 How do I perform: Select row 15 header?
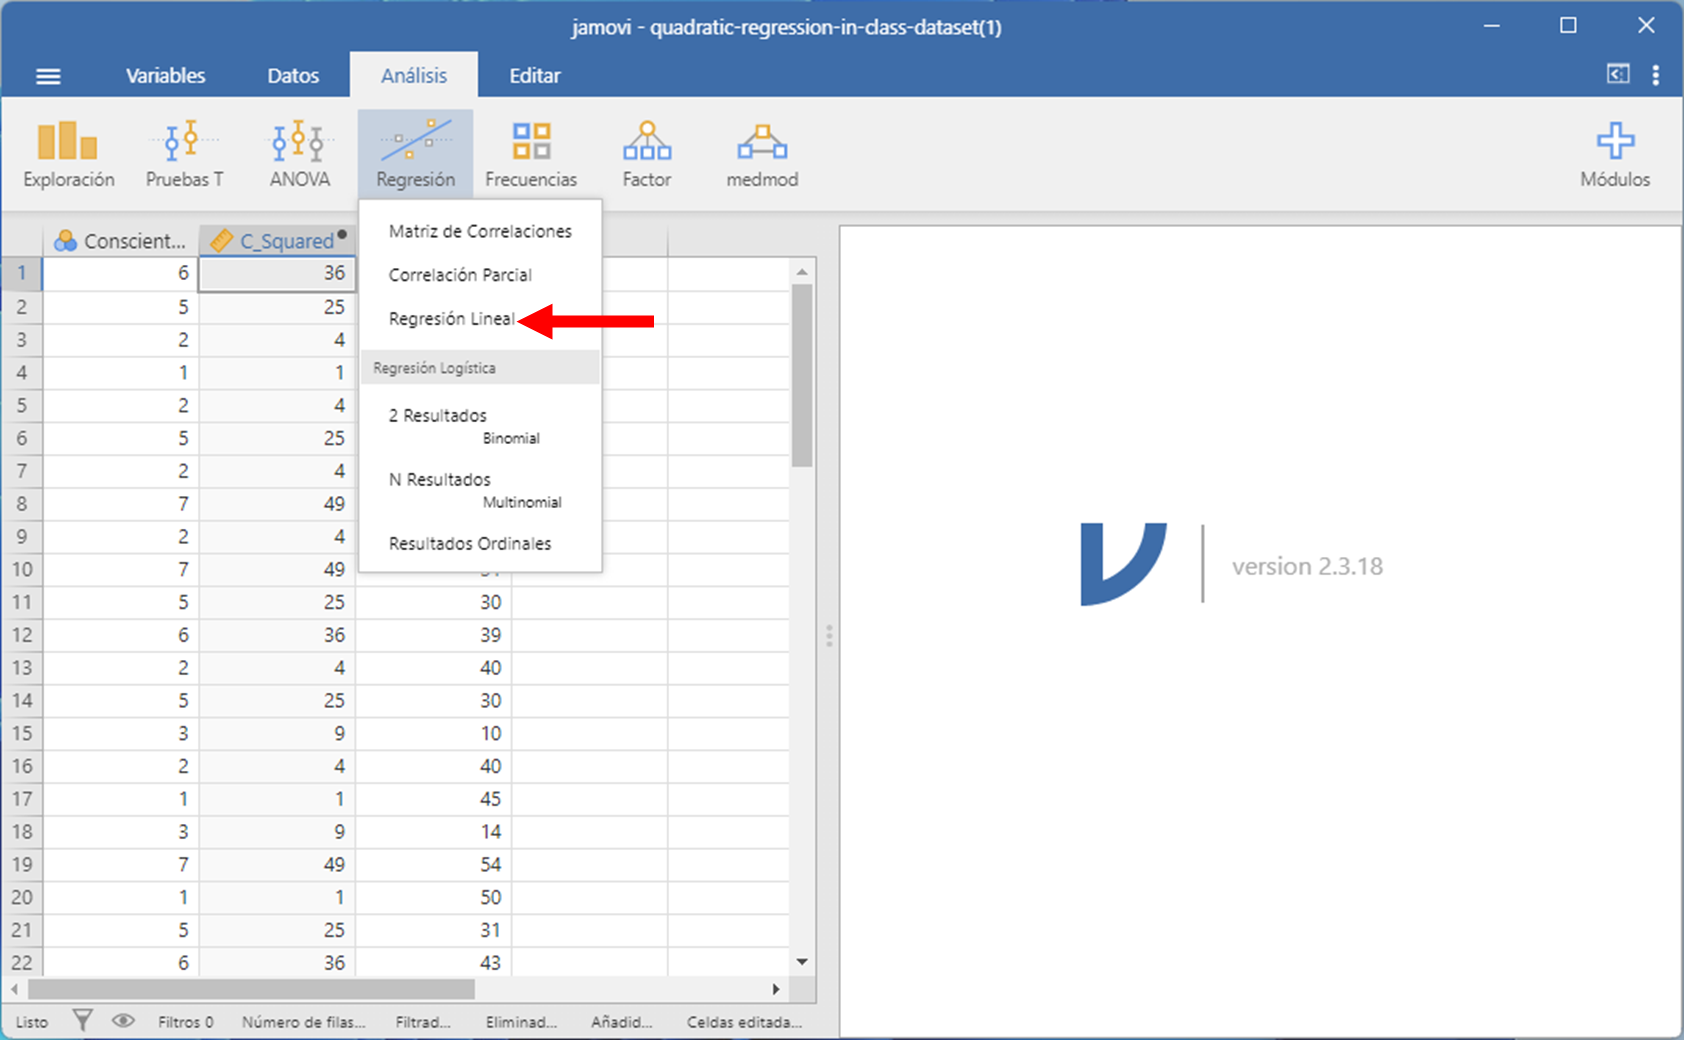tap(22, 733)
